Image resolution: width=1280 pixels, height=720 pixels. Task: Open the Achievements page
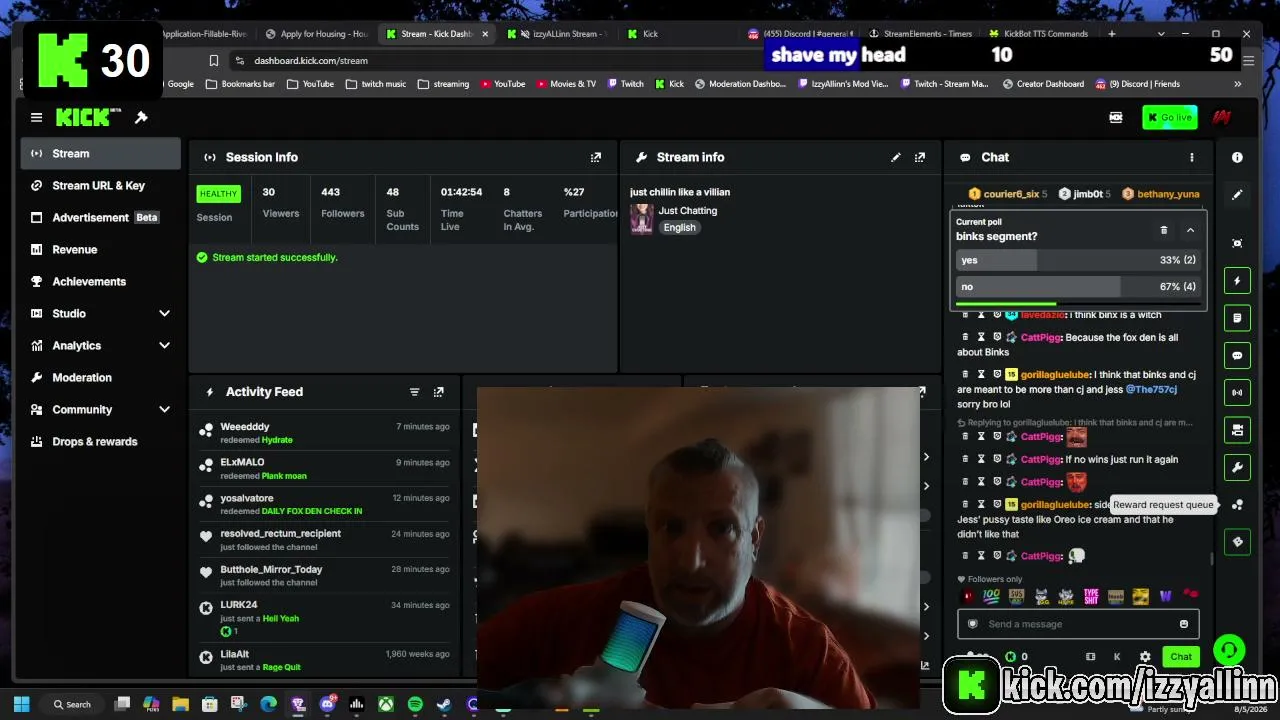(100, 281)
